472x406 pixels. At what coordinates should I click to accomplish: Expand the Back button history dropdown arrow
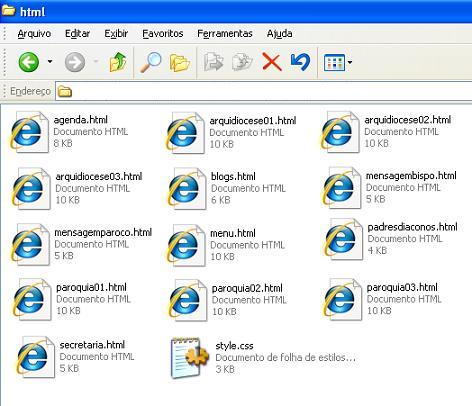tap(50, 62)
